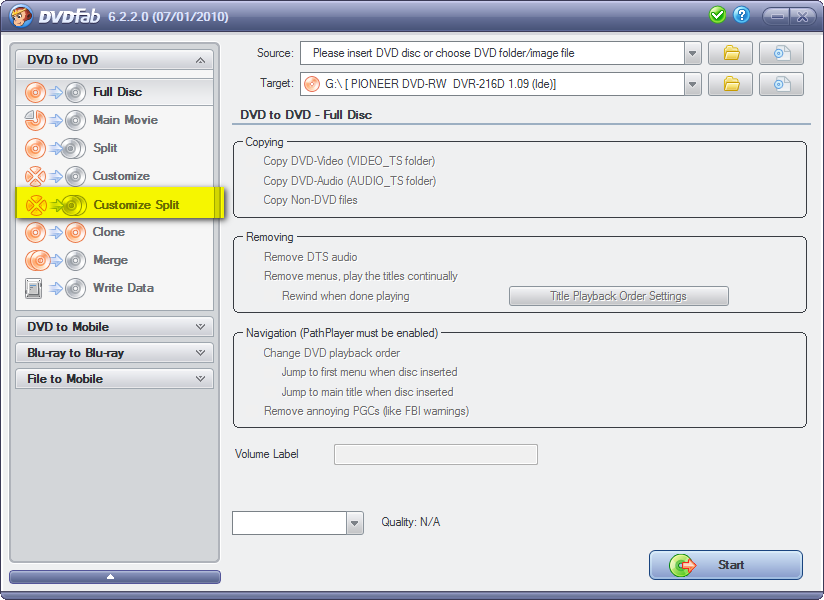
Task: Toggle Remove DTS audio option
Action: 310,257
